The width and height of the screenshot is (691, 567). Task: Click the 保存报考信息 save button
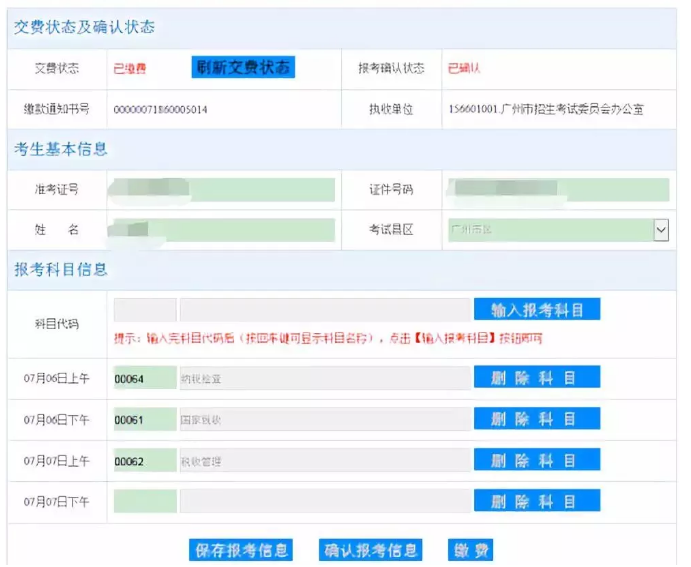tap(241, 550)
